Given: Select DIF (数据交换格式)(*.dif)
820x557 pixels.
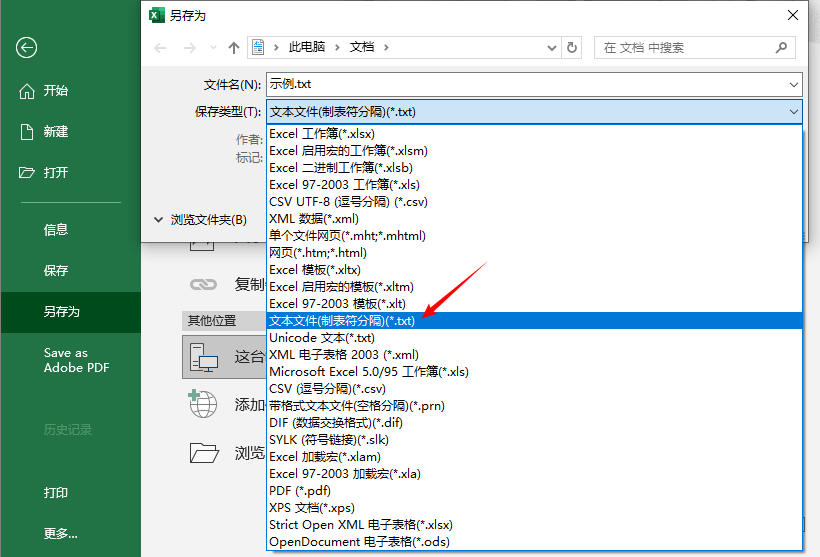Looking at the screenshot, I should pos(534,423).
